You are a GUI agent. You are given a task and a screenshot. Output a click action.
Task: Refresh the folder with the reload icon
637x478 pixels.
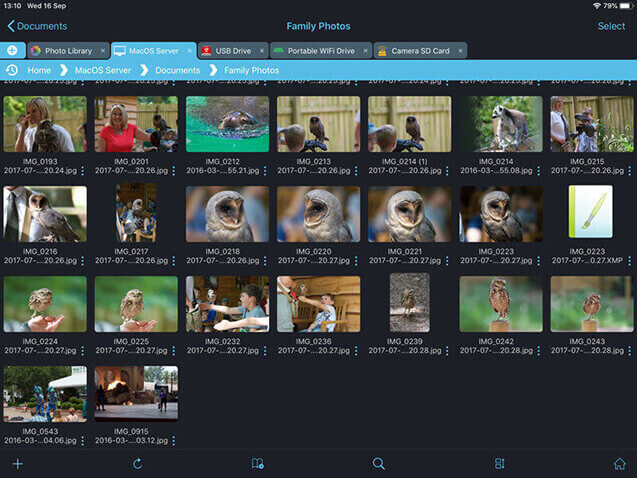[x=137, y=464]
